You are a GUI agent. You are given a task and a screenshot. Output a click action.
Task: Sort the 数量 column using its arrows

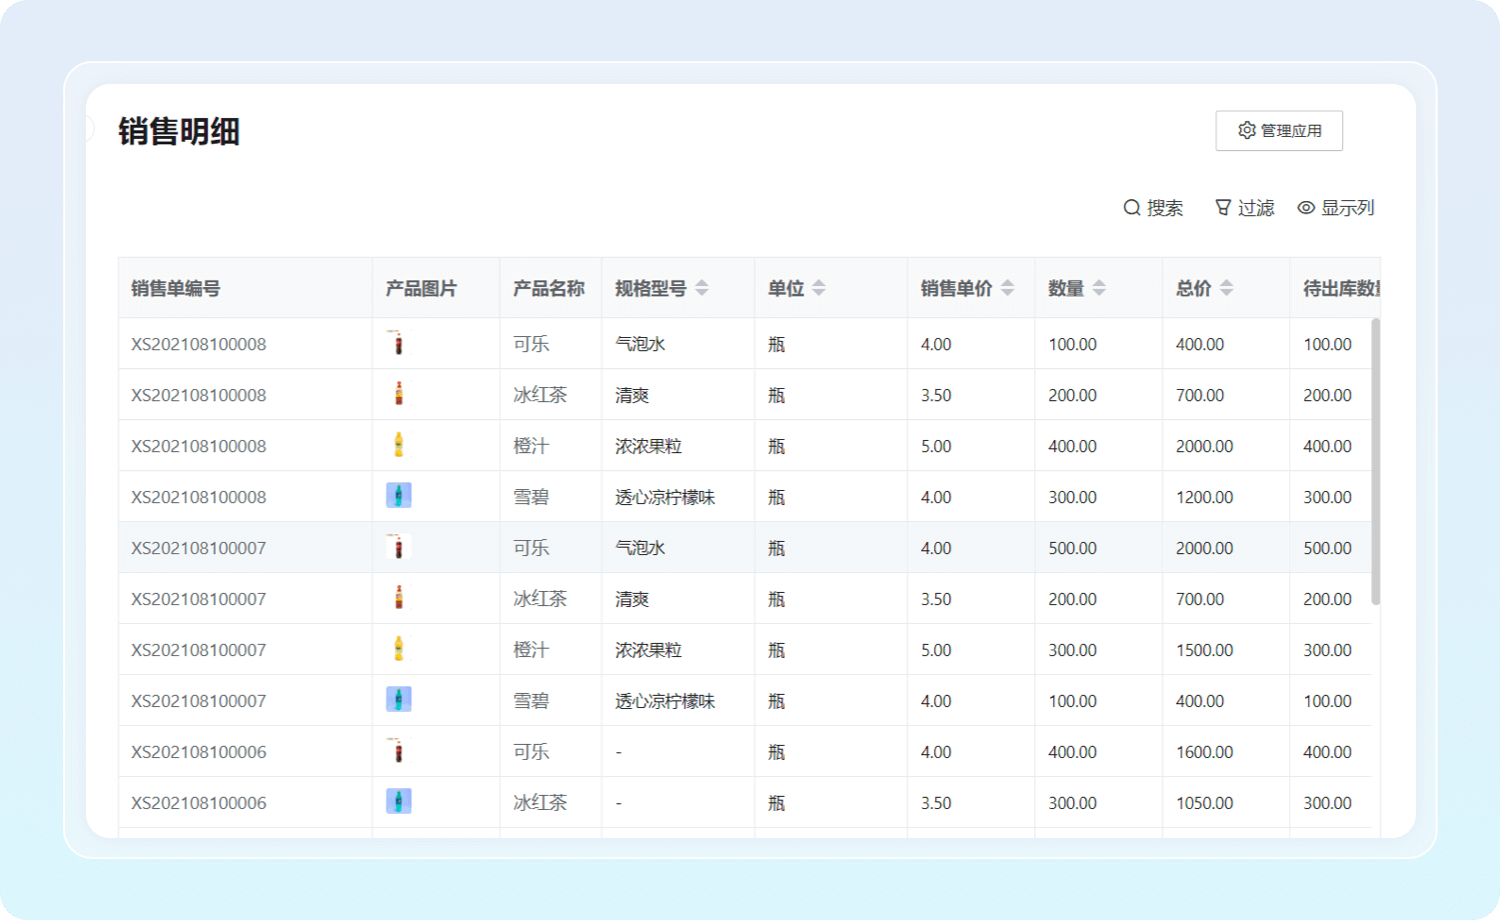(1099, 288)
